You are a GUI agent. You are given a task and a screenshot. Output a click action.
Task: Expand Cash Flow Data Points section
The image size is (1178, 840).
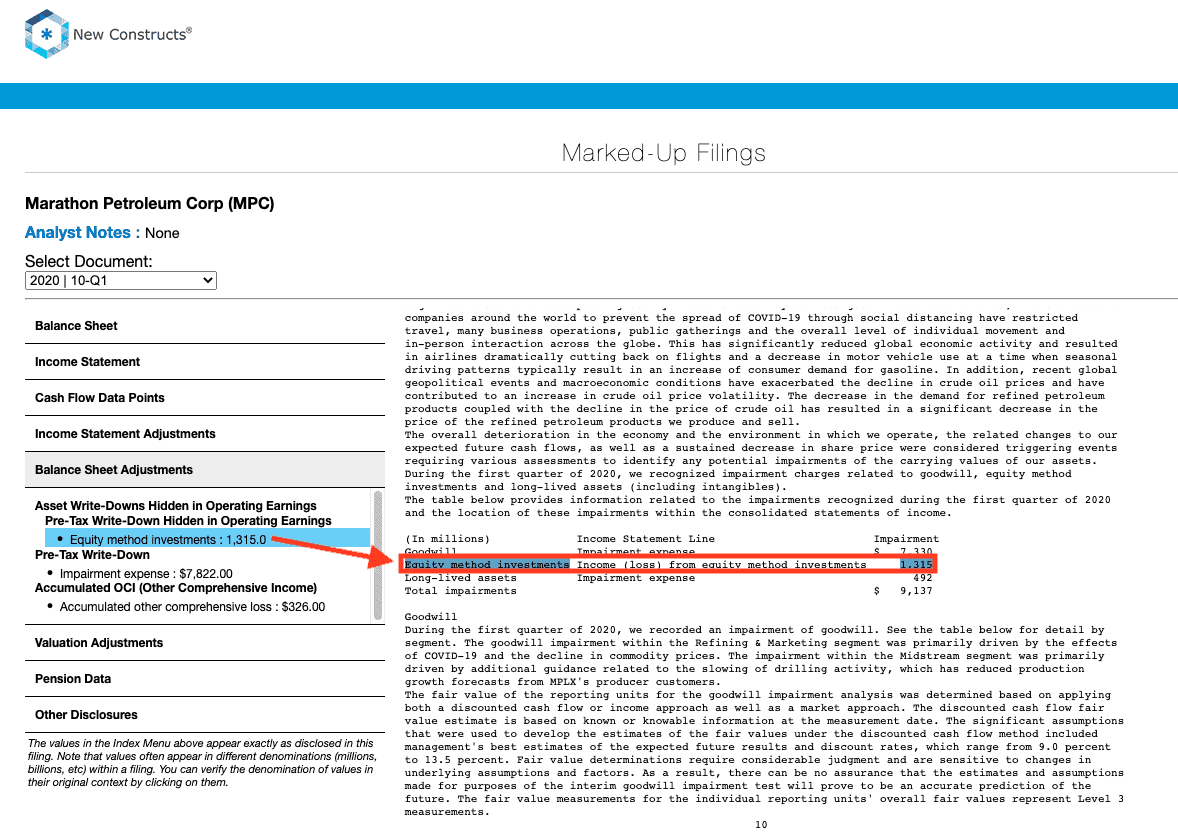click(205, 398)
